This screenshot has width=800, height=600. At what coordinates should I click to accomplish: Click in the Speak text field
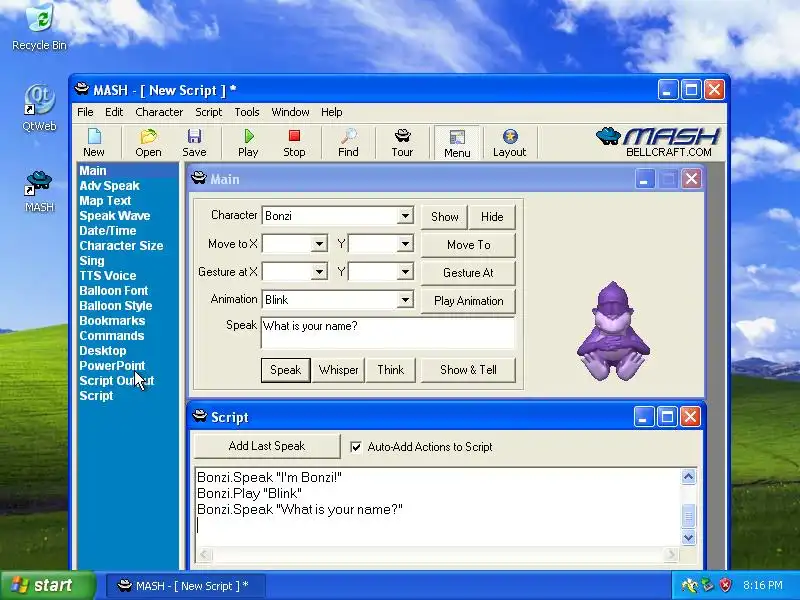pos(388,333)
